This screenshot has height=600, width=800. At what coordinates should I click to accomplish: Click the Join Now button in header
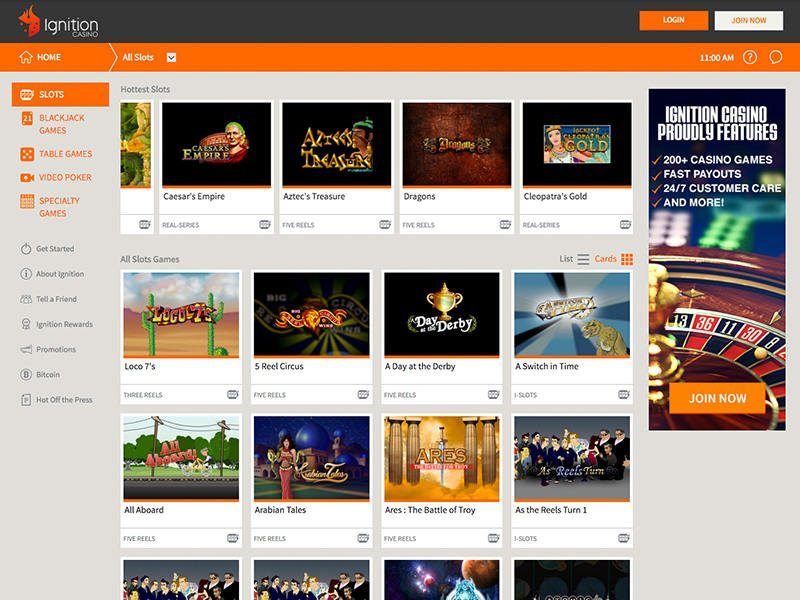[x=748, y=20]
